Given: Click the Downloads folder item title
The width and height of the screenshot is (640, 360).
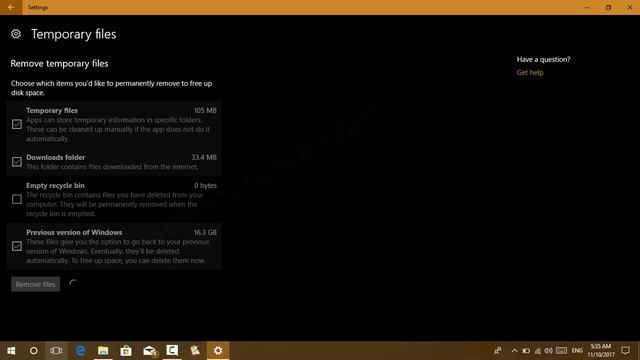Looking at the screenshot, I should (x=56, y=158).
